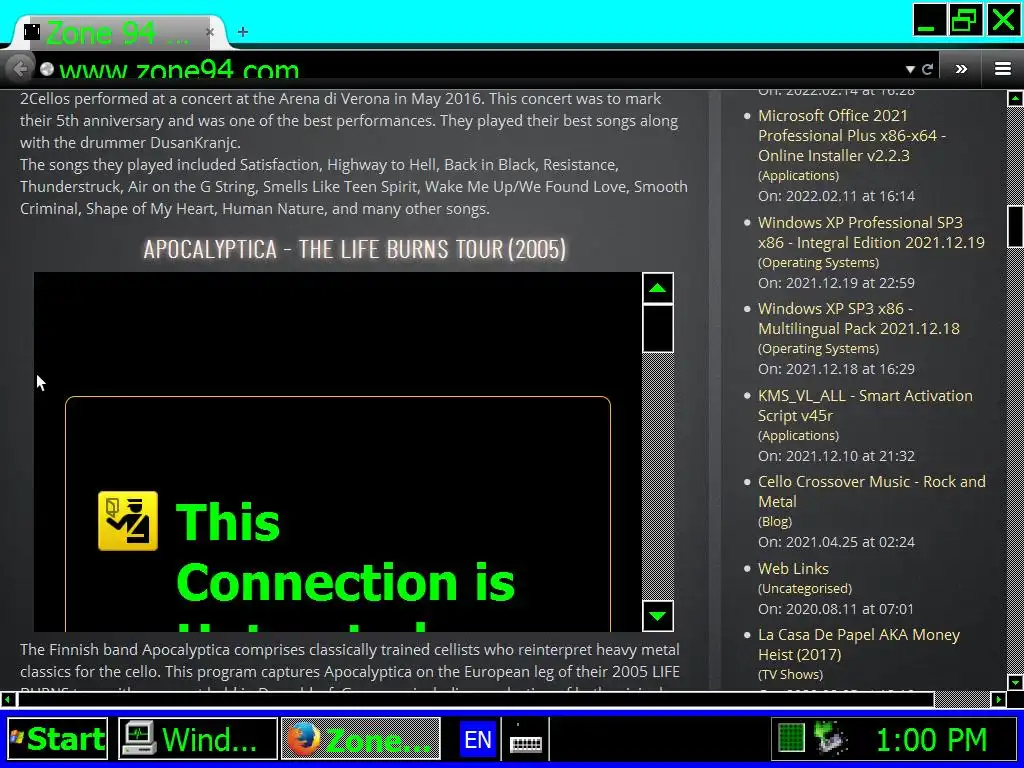Click the embedded frame scroll-down arrow
The height and width of the screenshot is (768, 1024).
click(658, 615)
